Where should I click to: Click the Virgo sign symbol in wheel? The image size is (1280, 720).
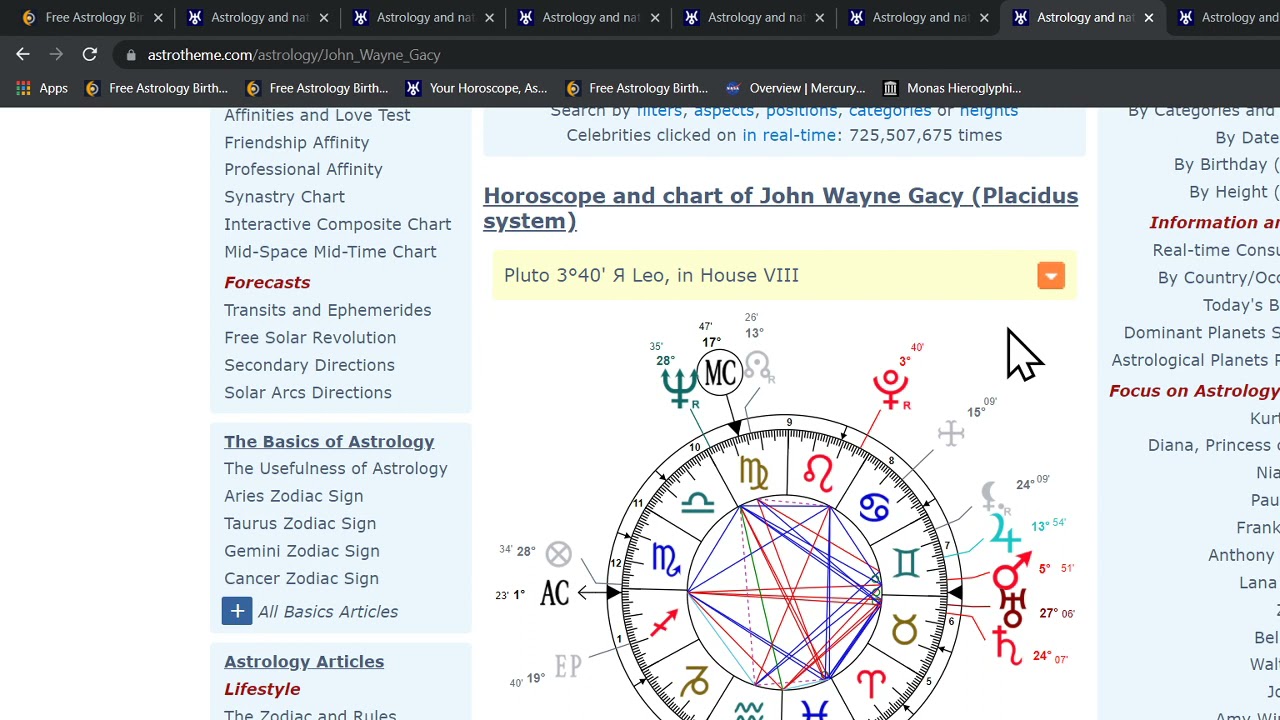point(754,472)
